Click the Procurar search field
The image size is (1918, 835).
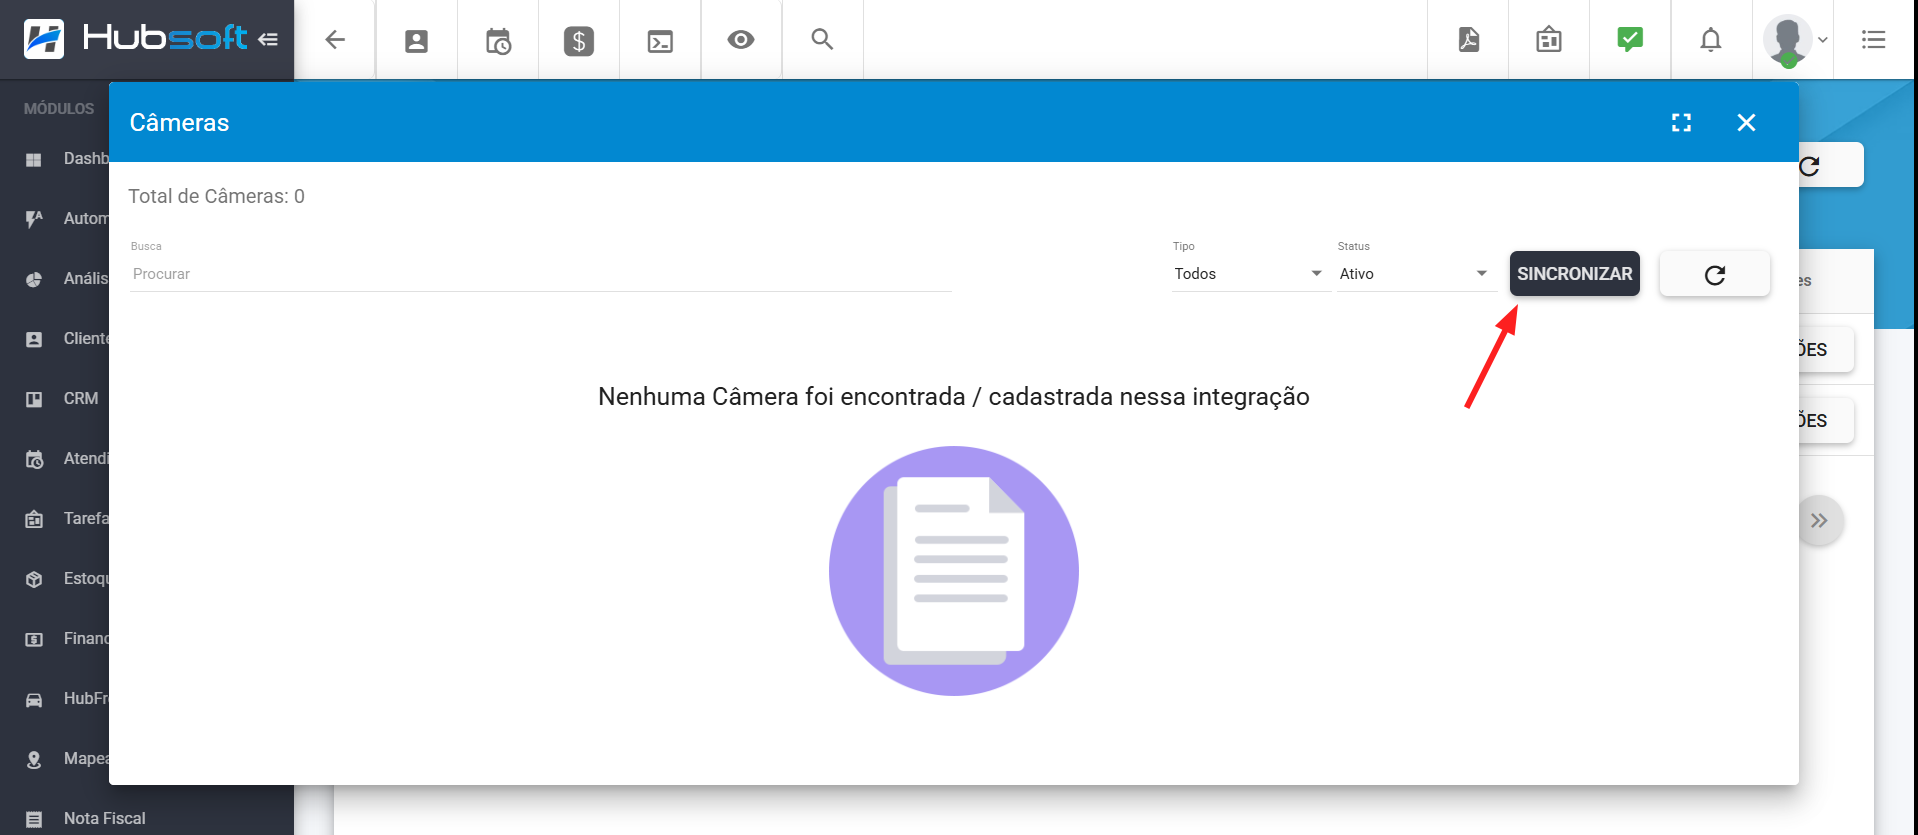pos(540,274)
